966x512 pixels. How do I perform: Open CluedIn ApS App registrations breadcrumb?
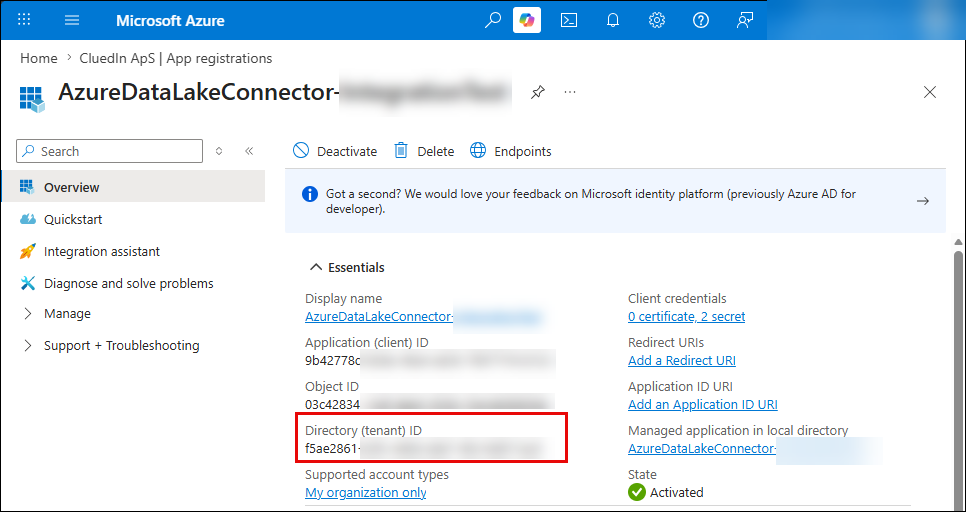coord(176,59)
